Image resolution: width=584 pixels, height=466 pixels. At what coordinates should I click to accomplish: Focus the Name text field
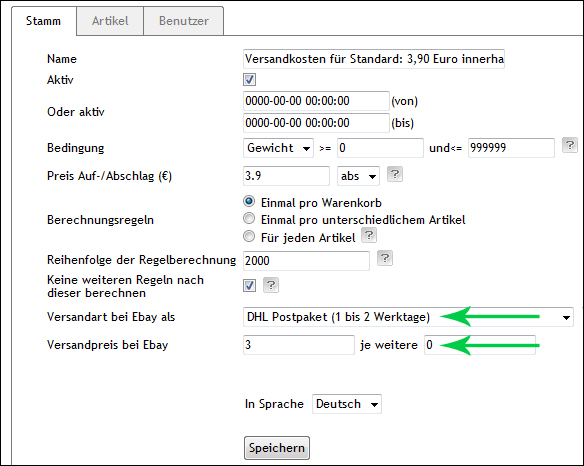[374, 59]
